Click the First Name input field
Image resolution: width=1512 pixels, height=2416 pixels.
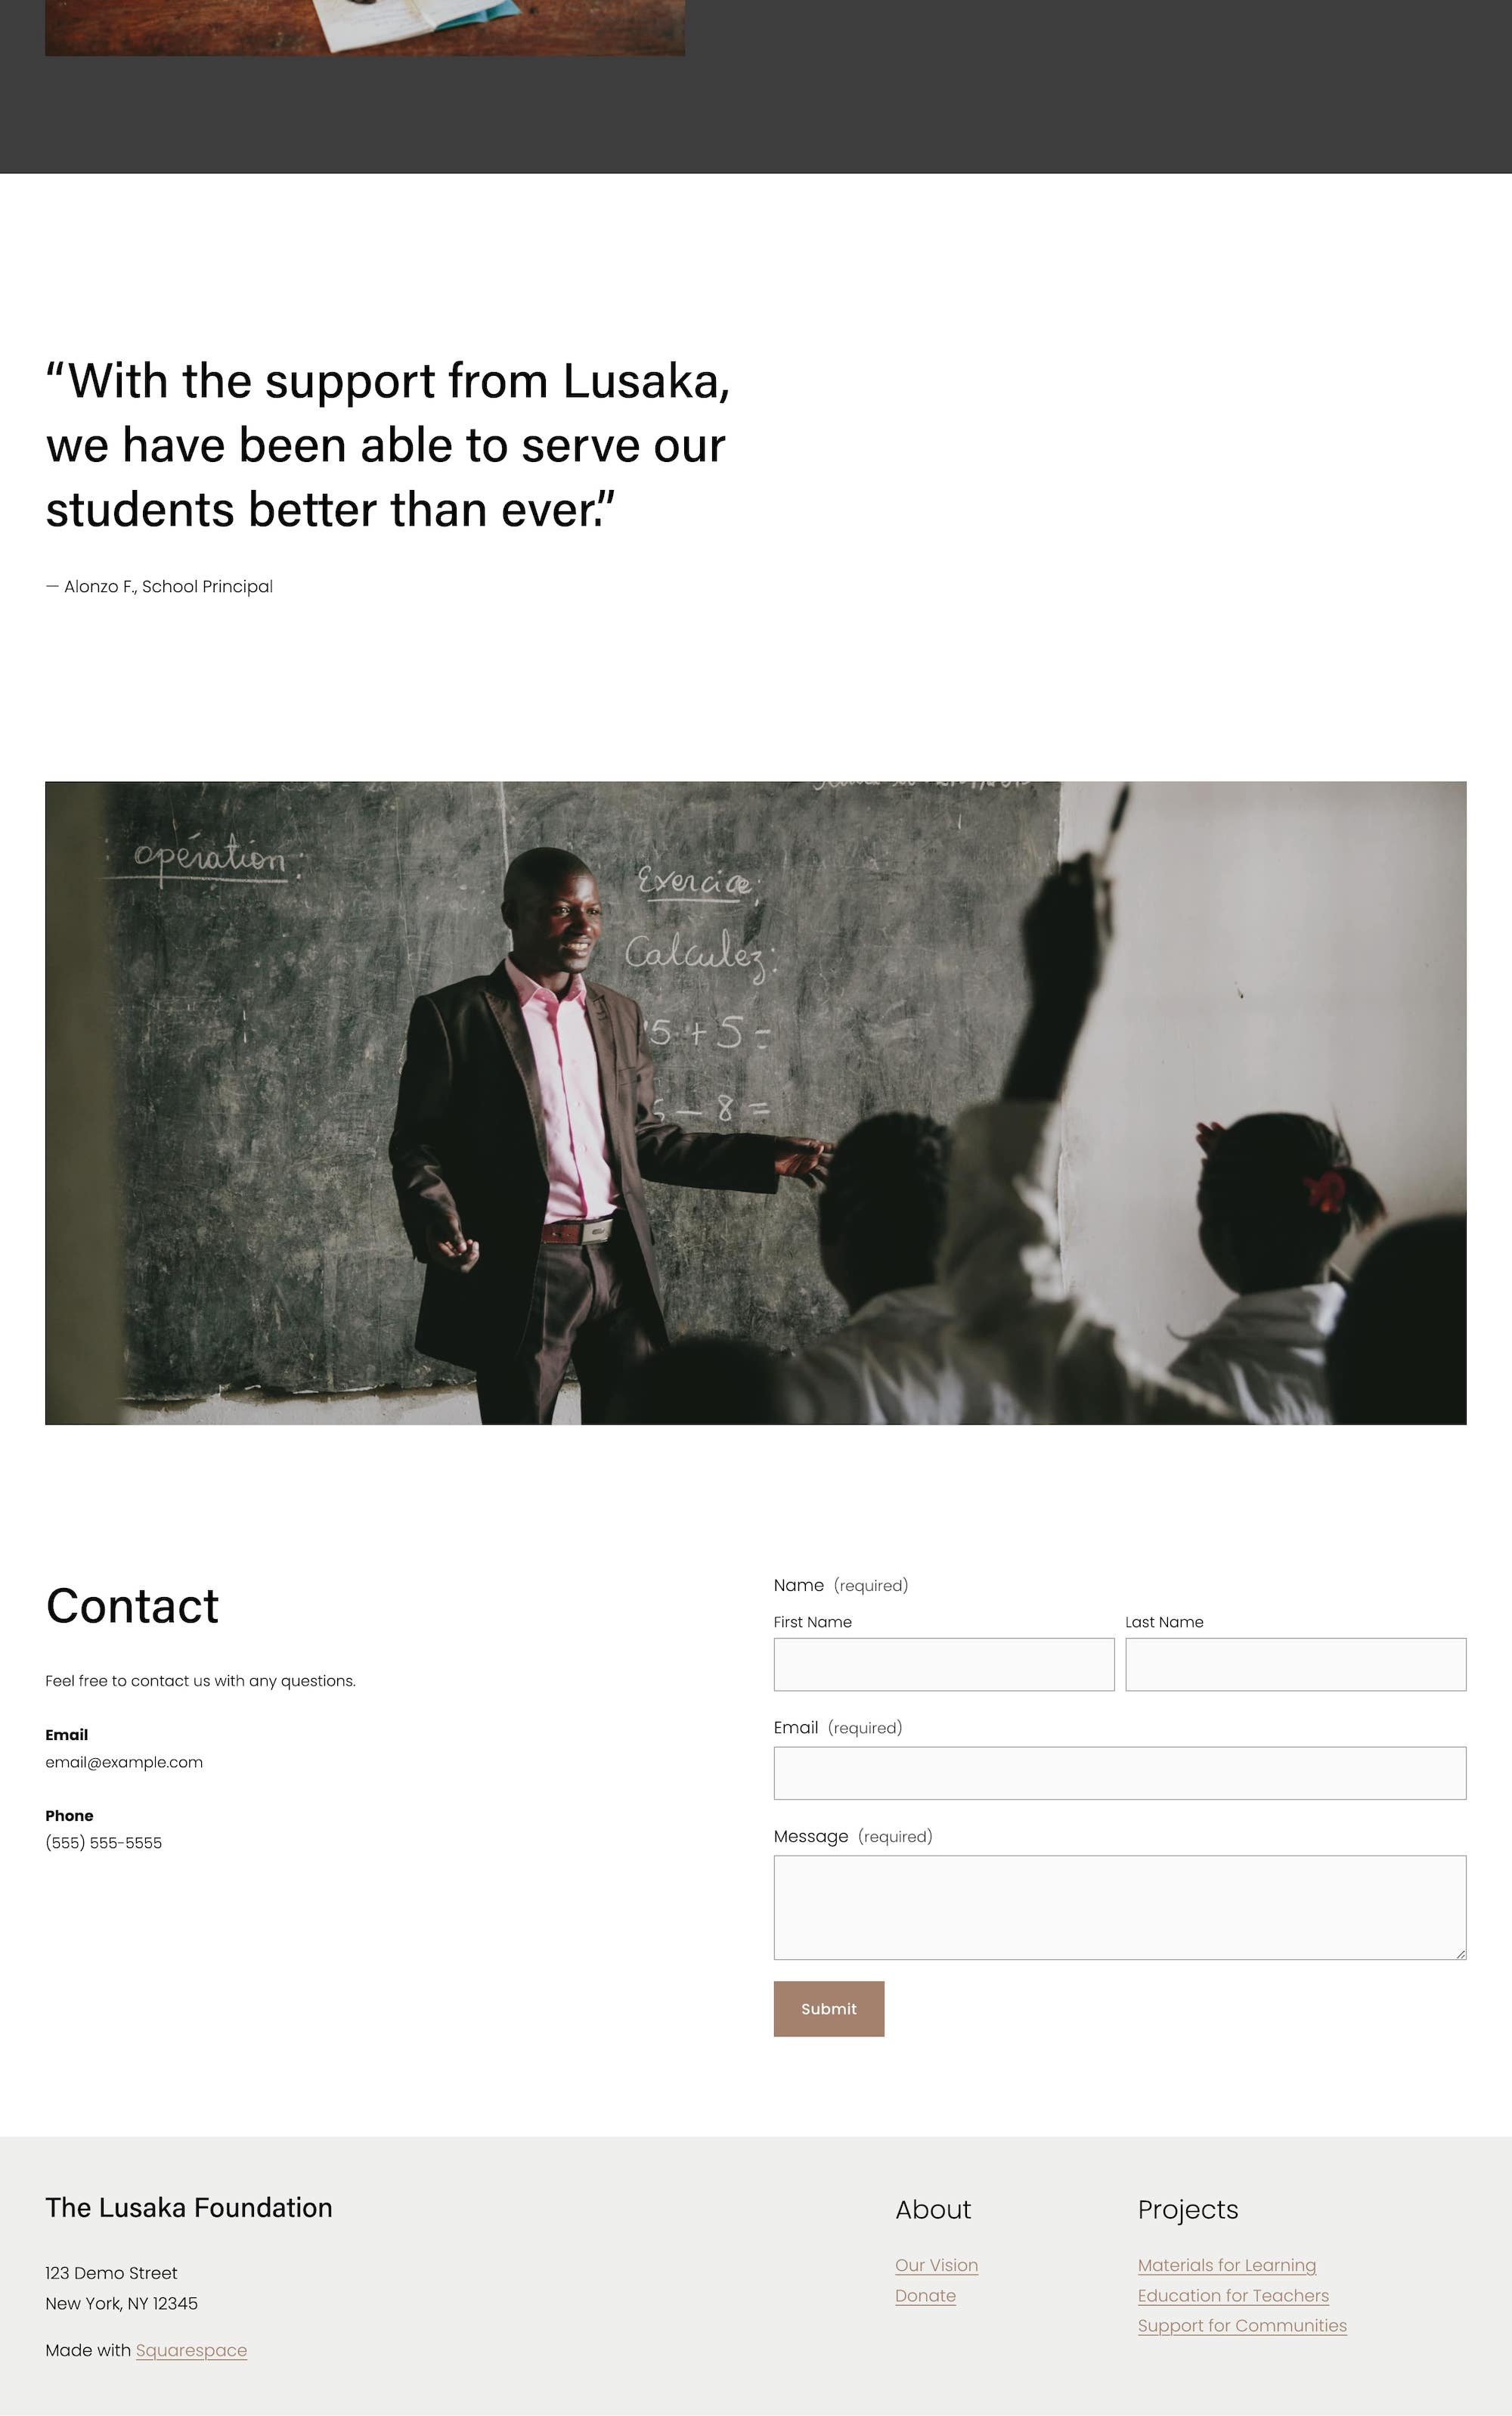tap(943, 1664)
